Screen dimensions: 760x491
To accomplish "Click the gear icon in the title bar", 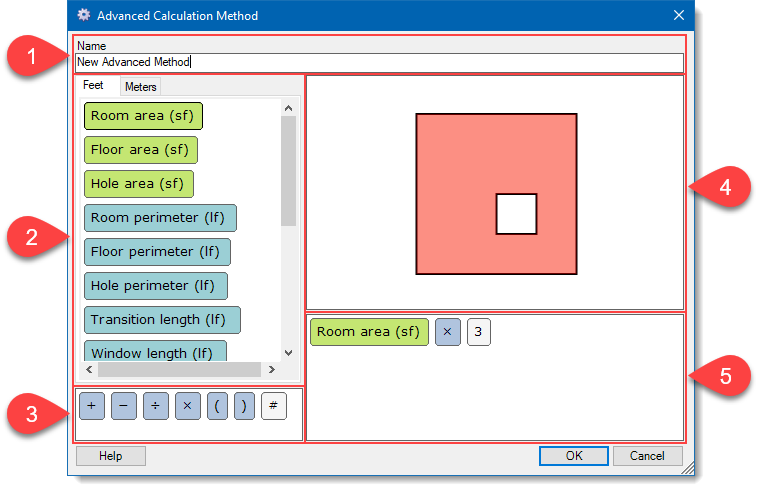I will click(x=84, y=15).
